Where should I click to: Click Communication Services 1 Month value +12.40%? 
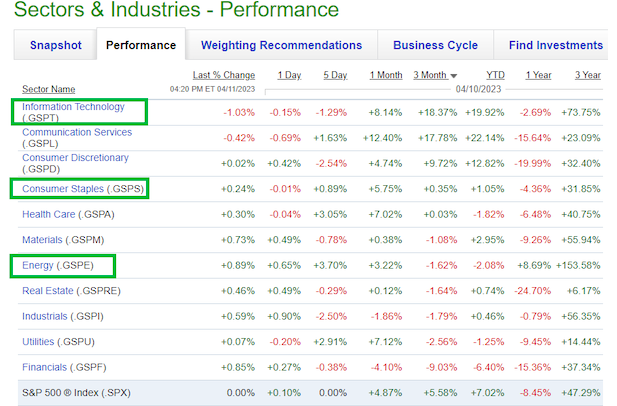click(382, 138)
